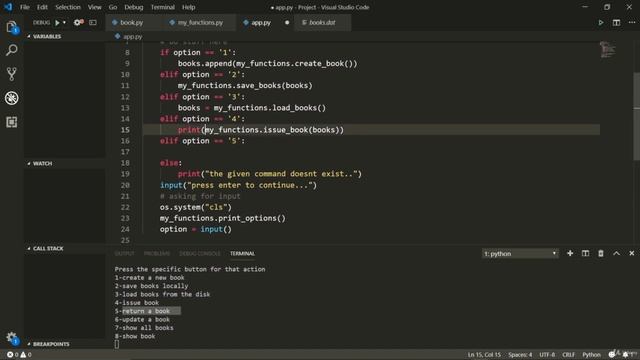
Task: Click terminal text '7-show all books'
Action: pyautogui.click(x=144, y=328)
